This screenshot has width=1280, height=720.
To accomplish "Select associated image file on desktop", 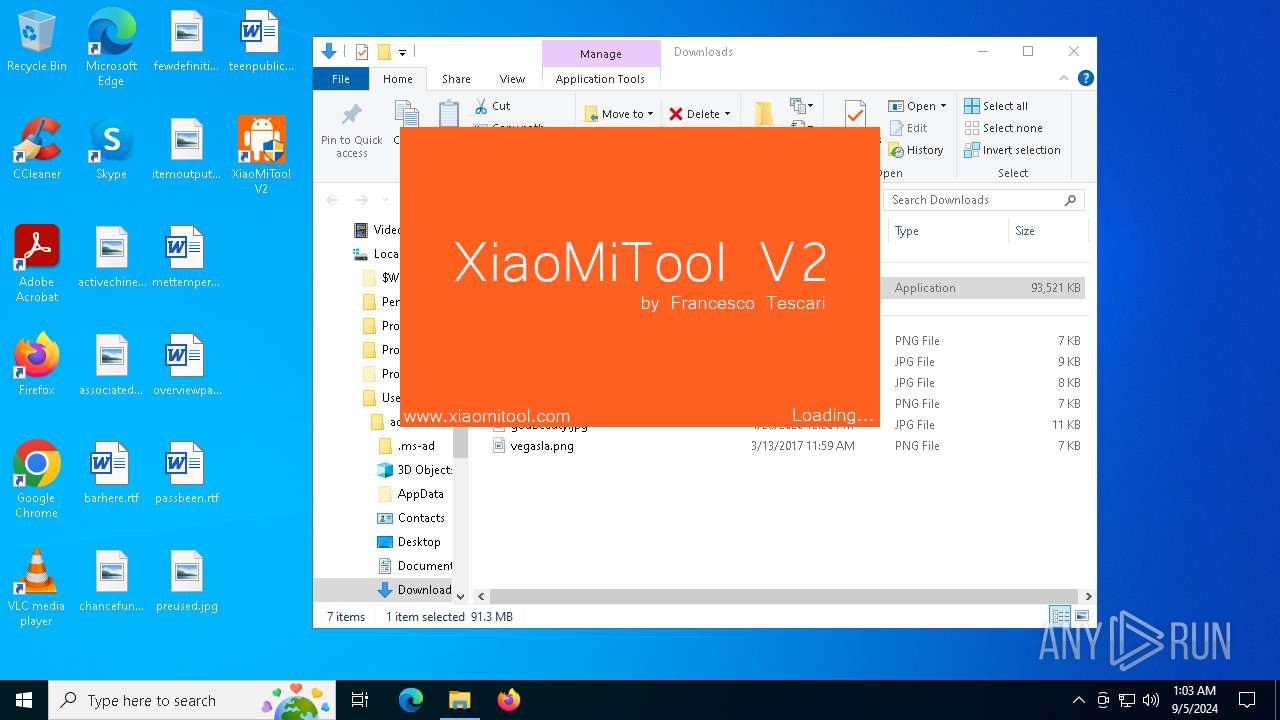I will coord(112,365).
